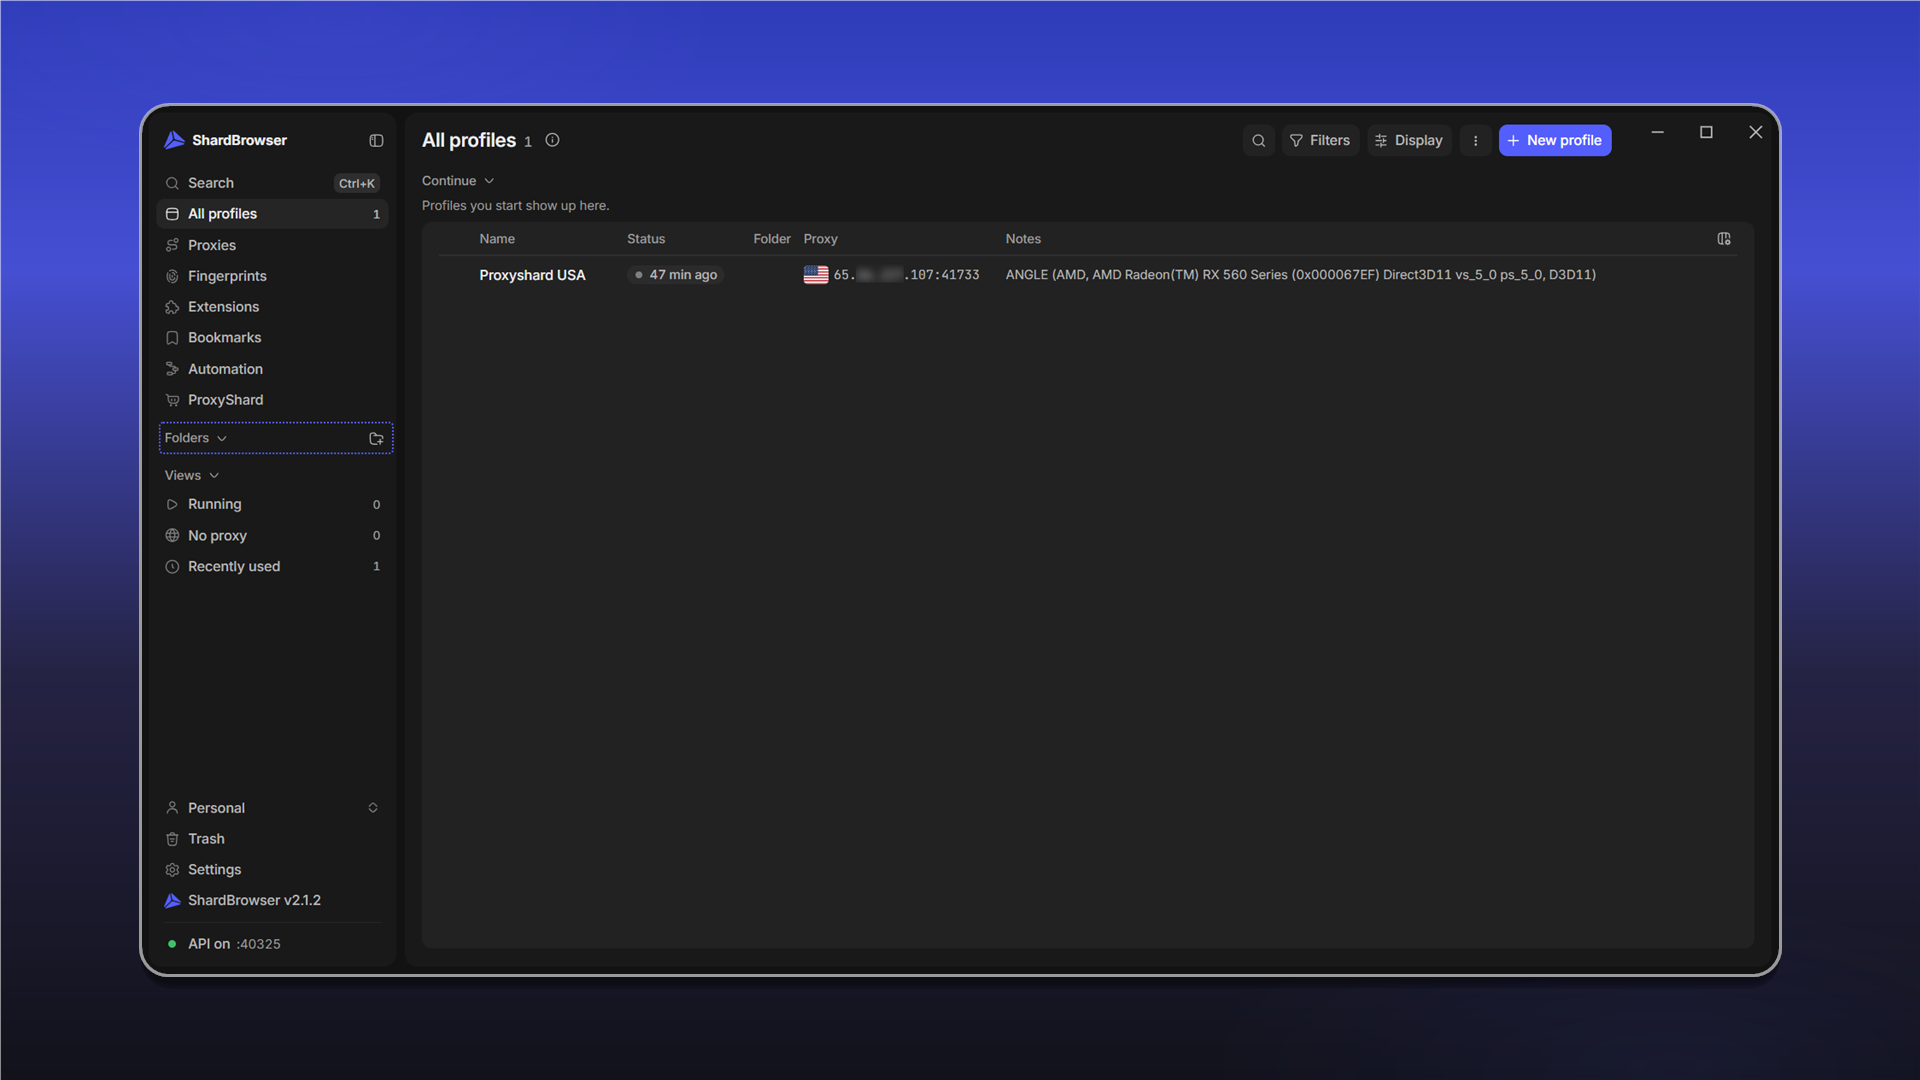
Task: Select the Proxyshard USA profile name
Action: click(x=532, y=275)
